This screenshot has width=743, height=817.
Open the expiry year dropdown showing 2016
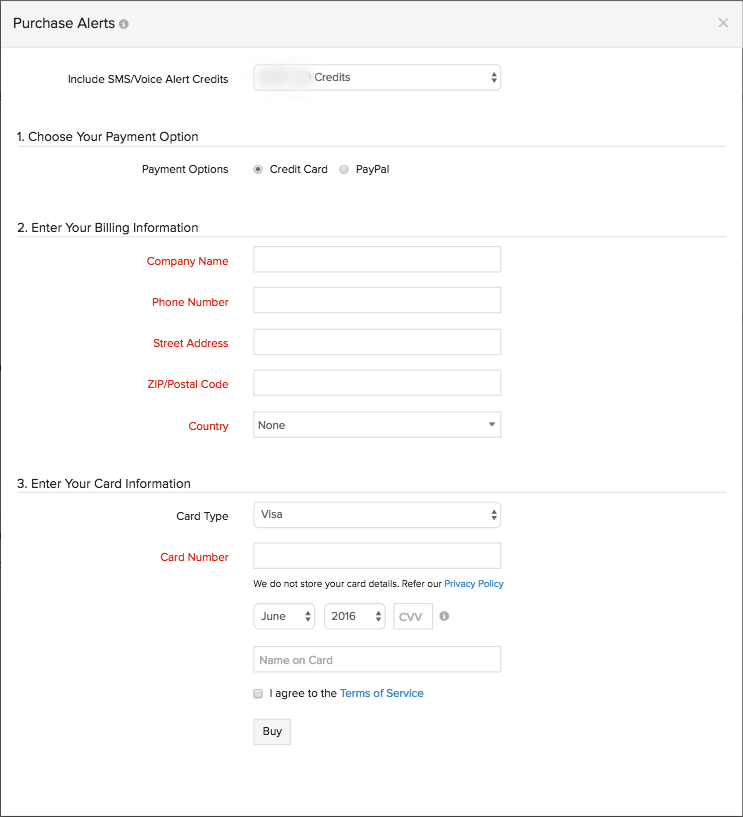tap(354, 617)
